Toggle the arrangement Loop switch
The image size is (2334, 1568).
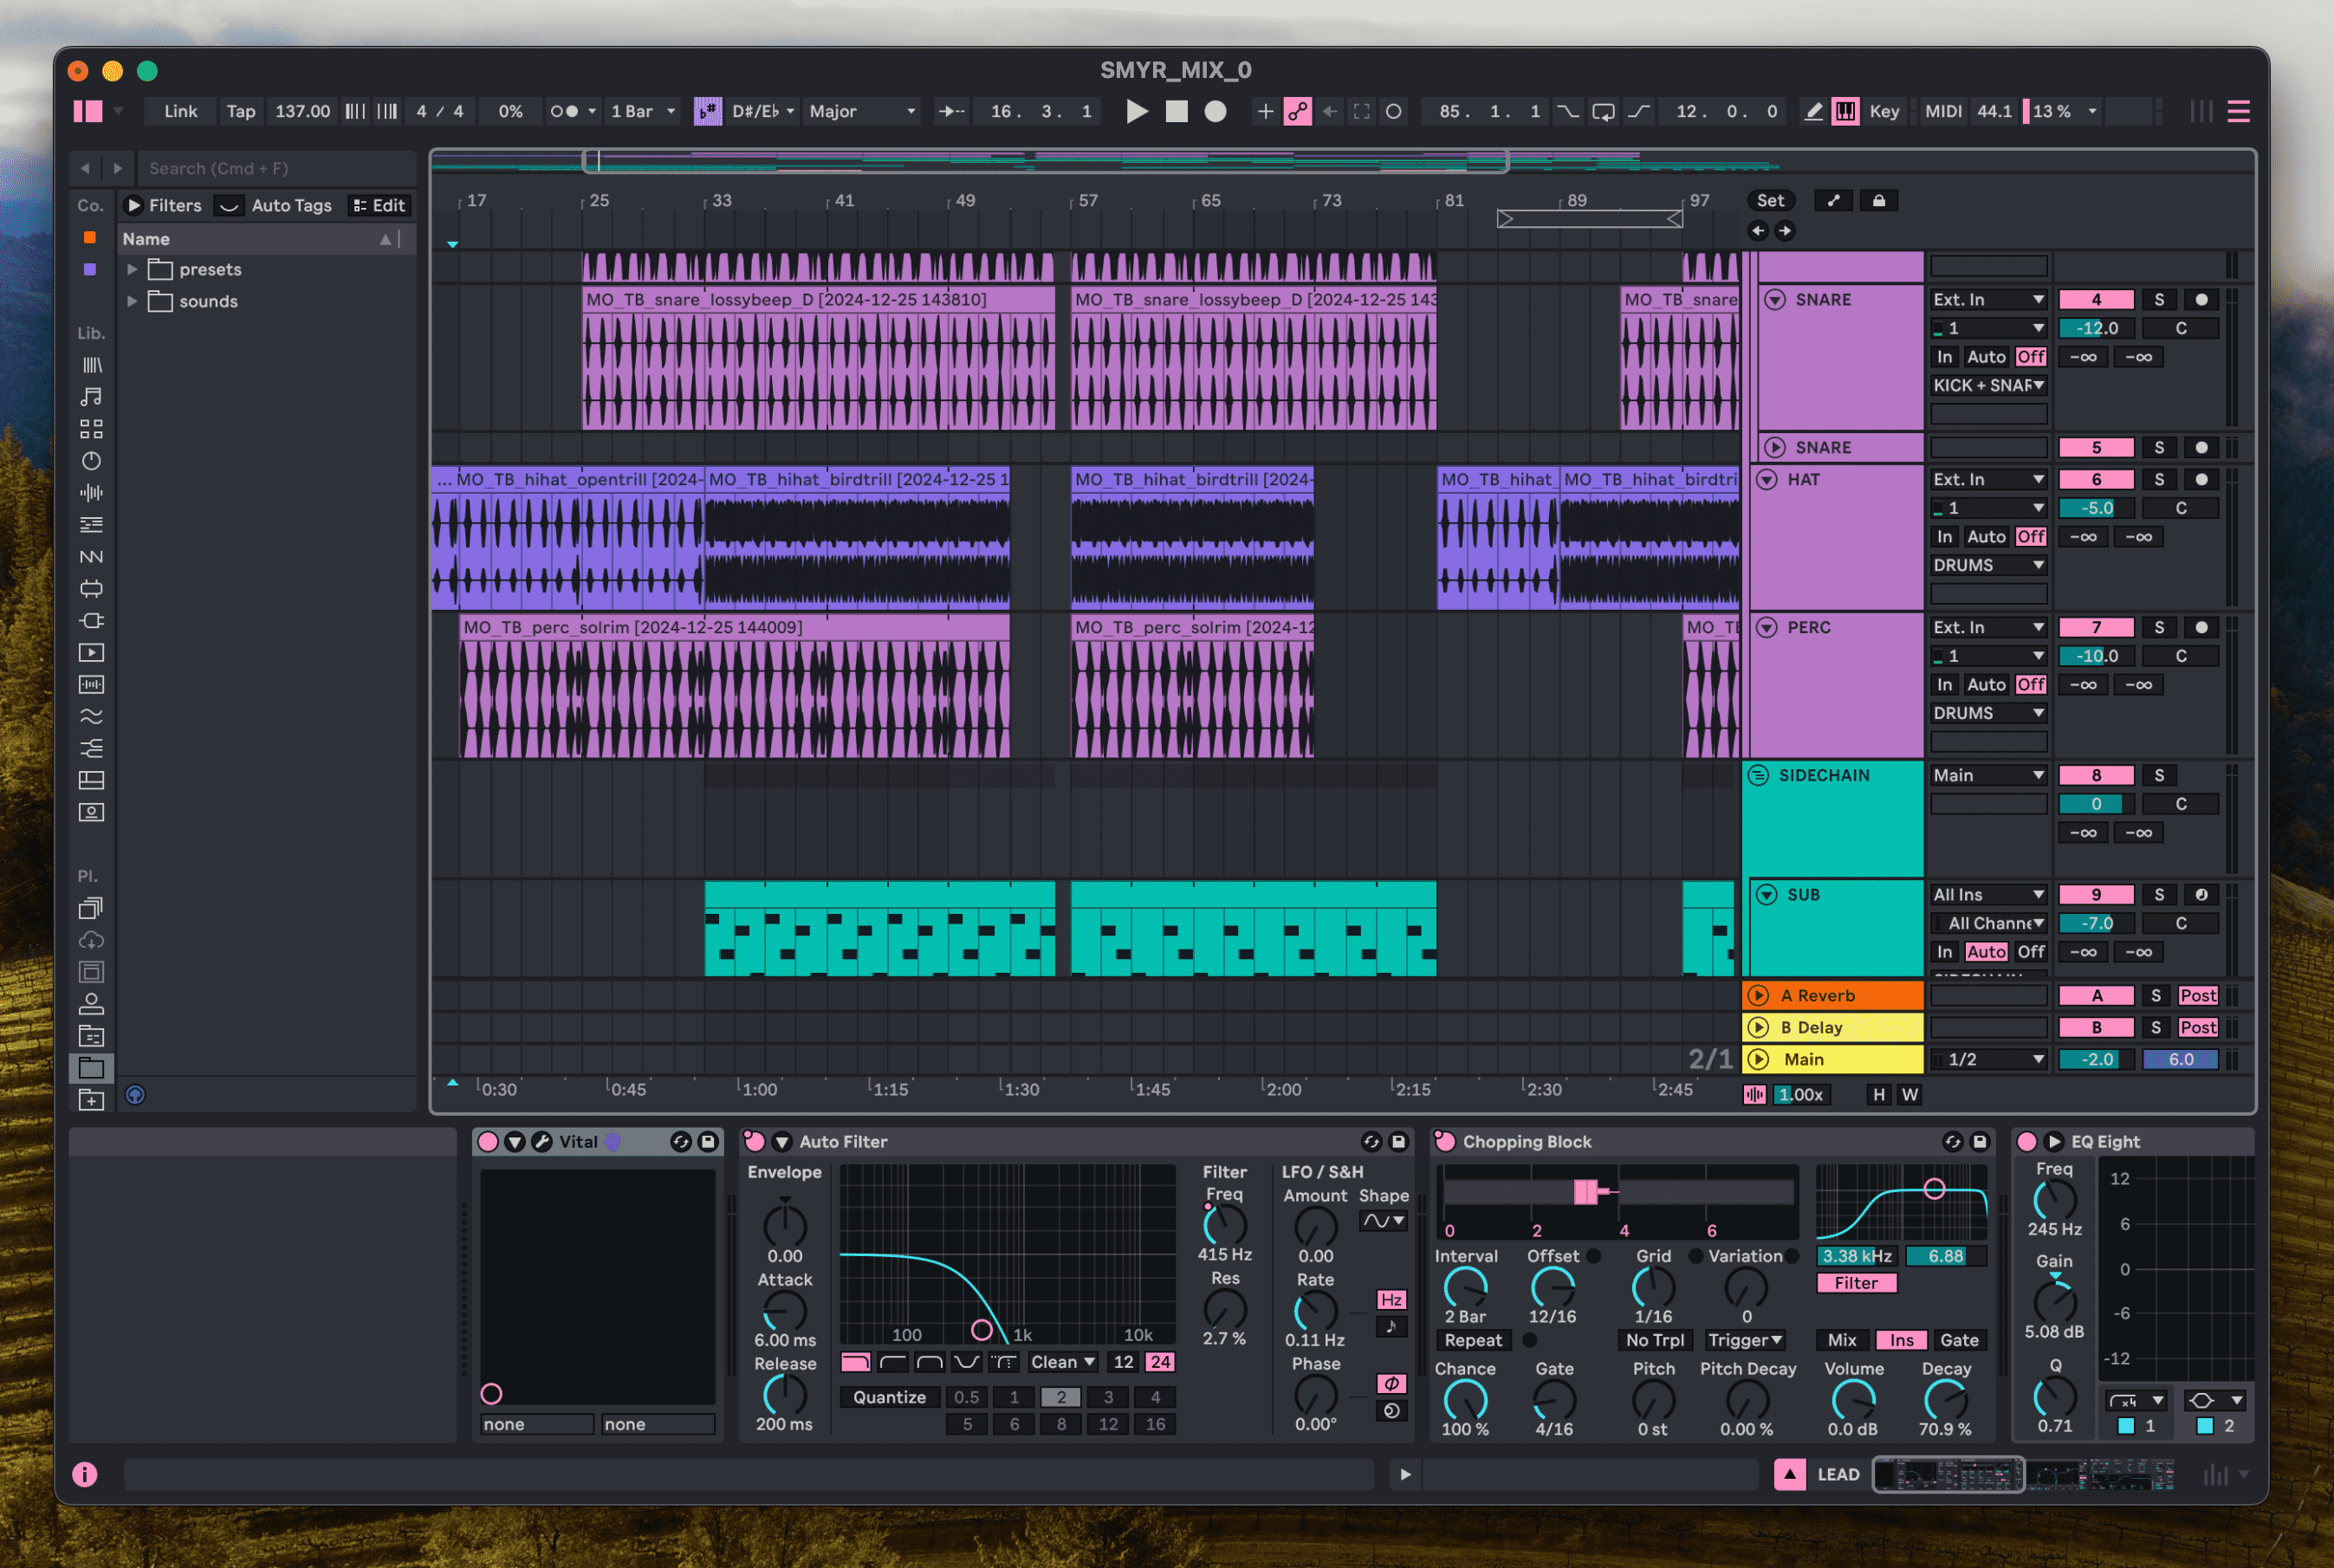point(1603,111)
